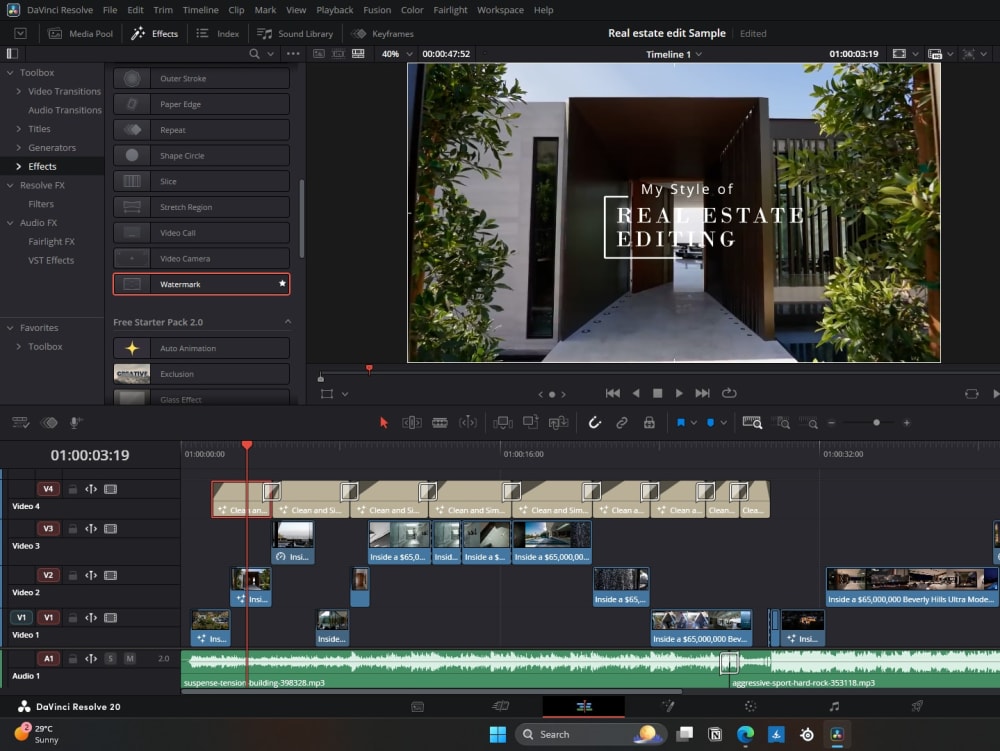Toggle timeline Snapping magnet icon
Viewport: 1000px width, 751px height.
point(594,423)
